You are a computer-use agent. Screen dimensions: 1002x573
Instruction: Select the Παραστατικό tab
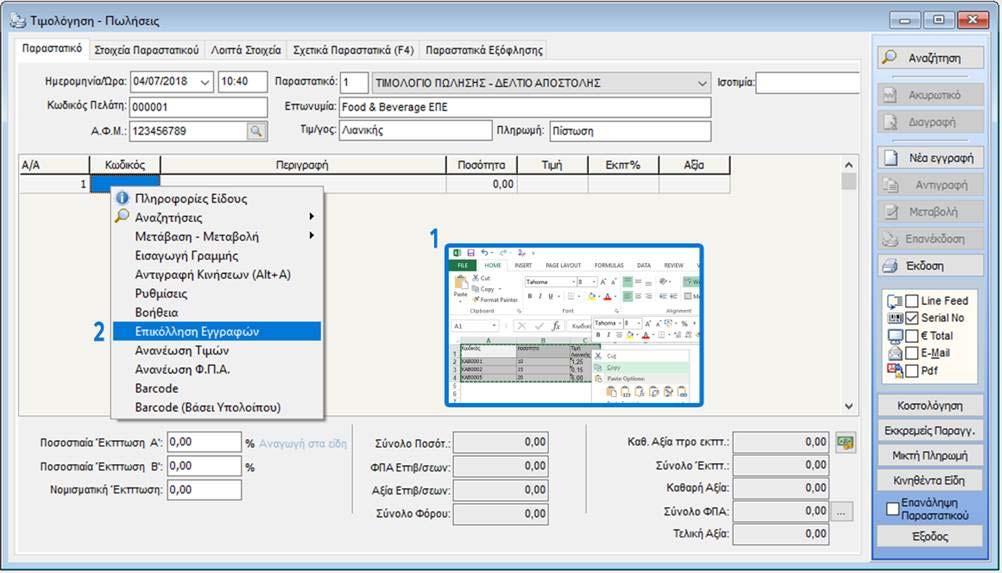pyautogui.click(x=52, y=49)
